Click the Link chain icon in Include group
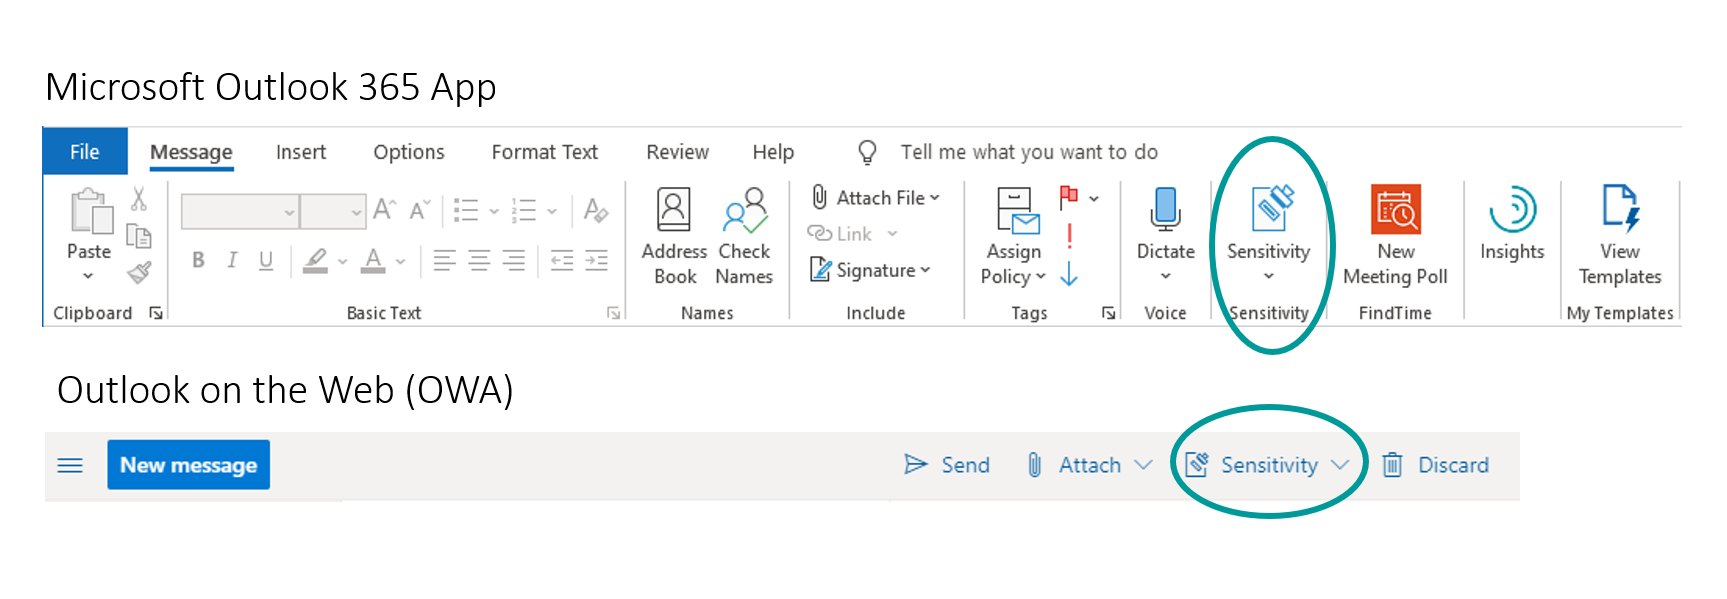The height and width of the screenshot is (599, 1727). [820, 233]
